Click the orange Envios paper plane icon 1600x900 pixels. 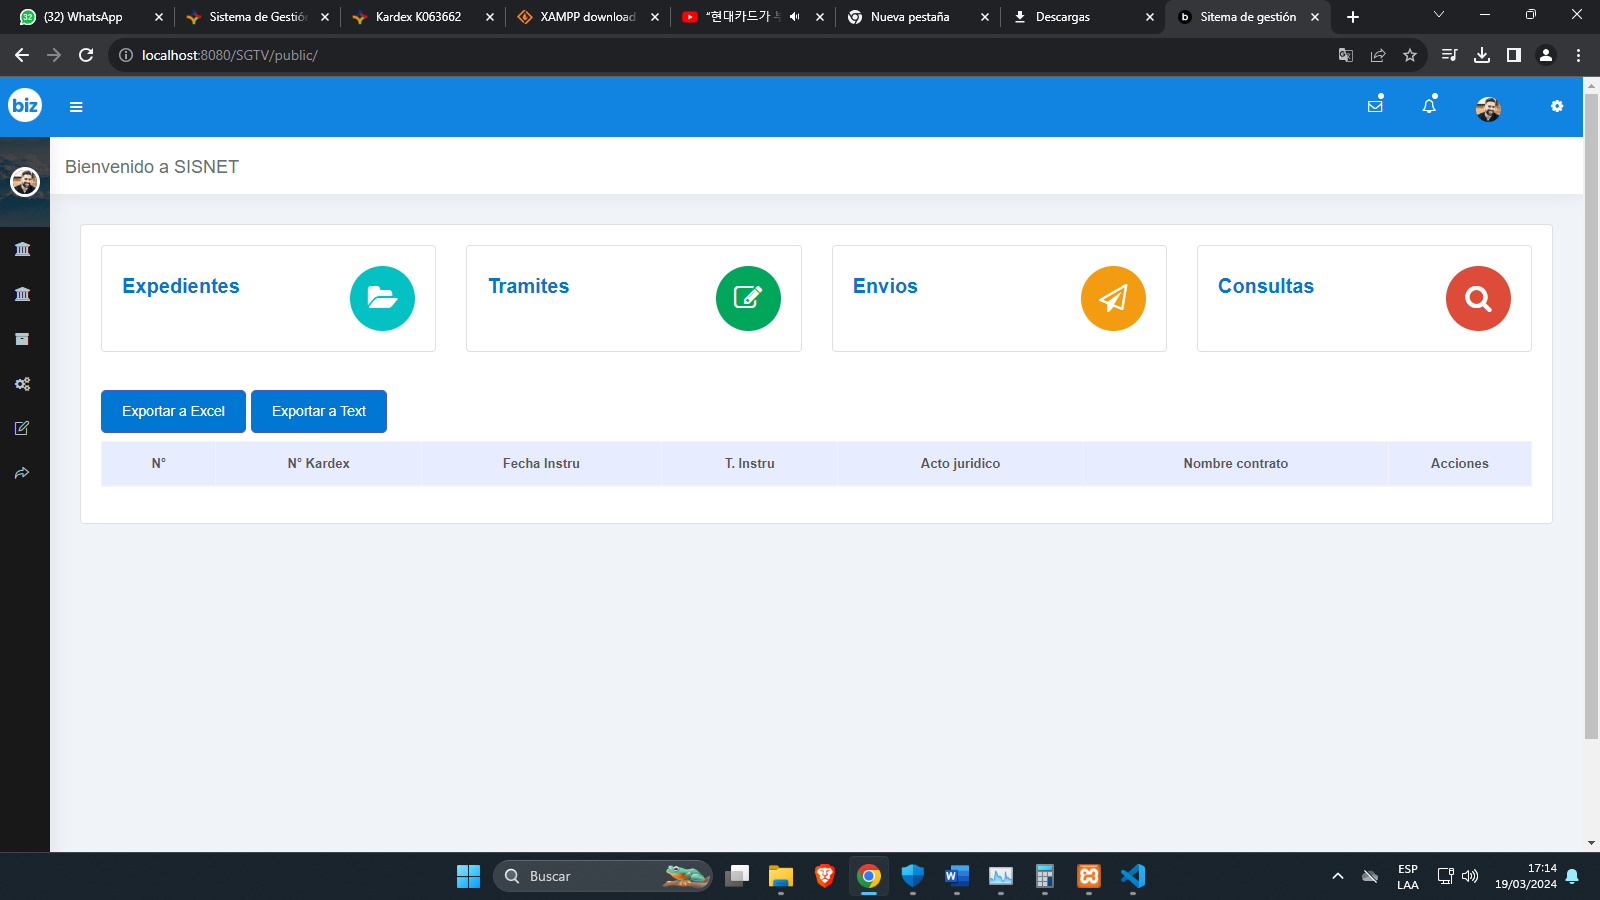point(1113,298)
